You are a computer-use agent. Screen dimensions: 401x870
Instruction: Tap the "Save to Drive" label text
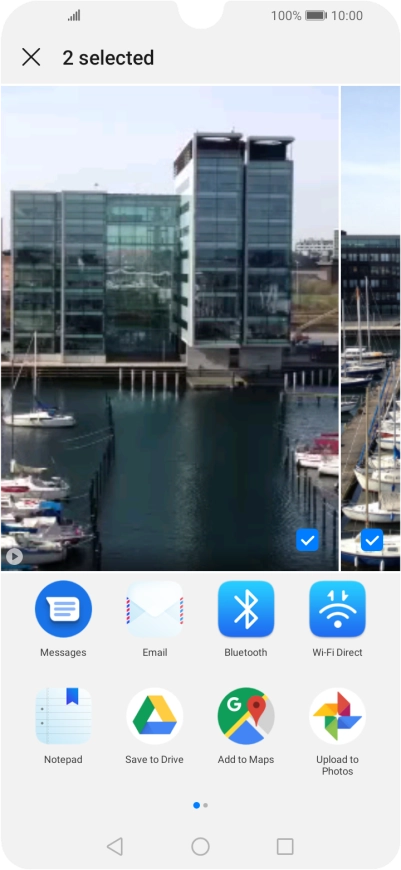pyautogui.click(x=154, y=760)
